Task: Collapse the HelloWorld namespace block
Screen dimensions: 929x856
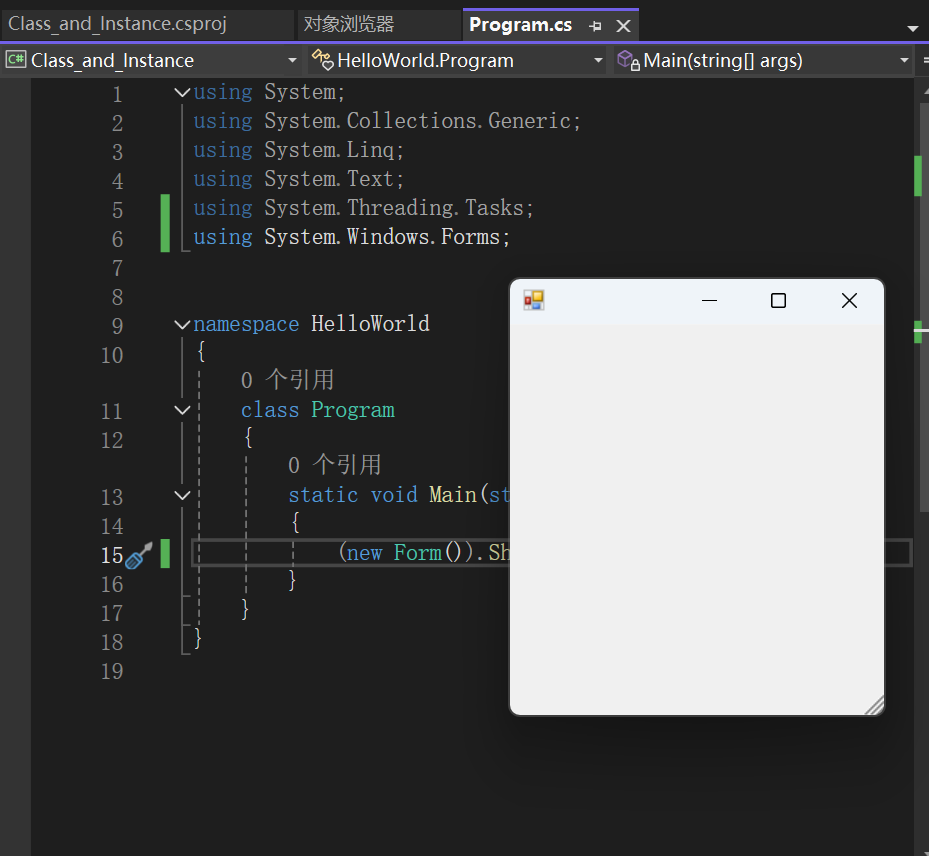Action: click(182, 325)
